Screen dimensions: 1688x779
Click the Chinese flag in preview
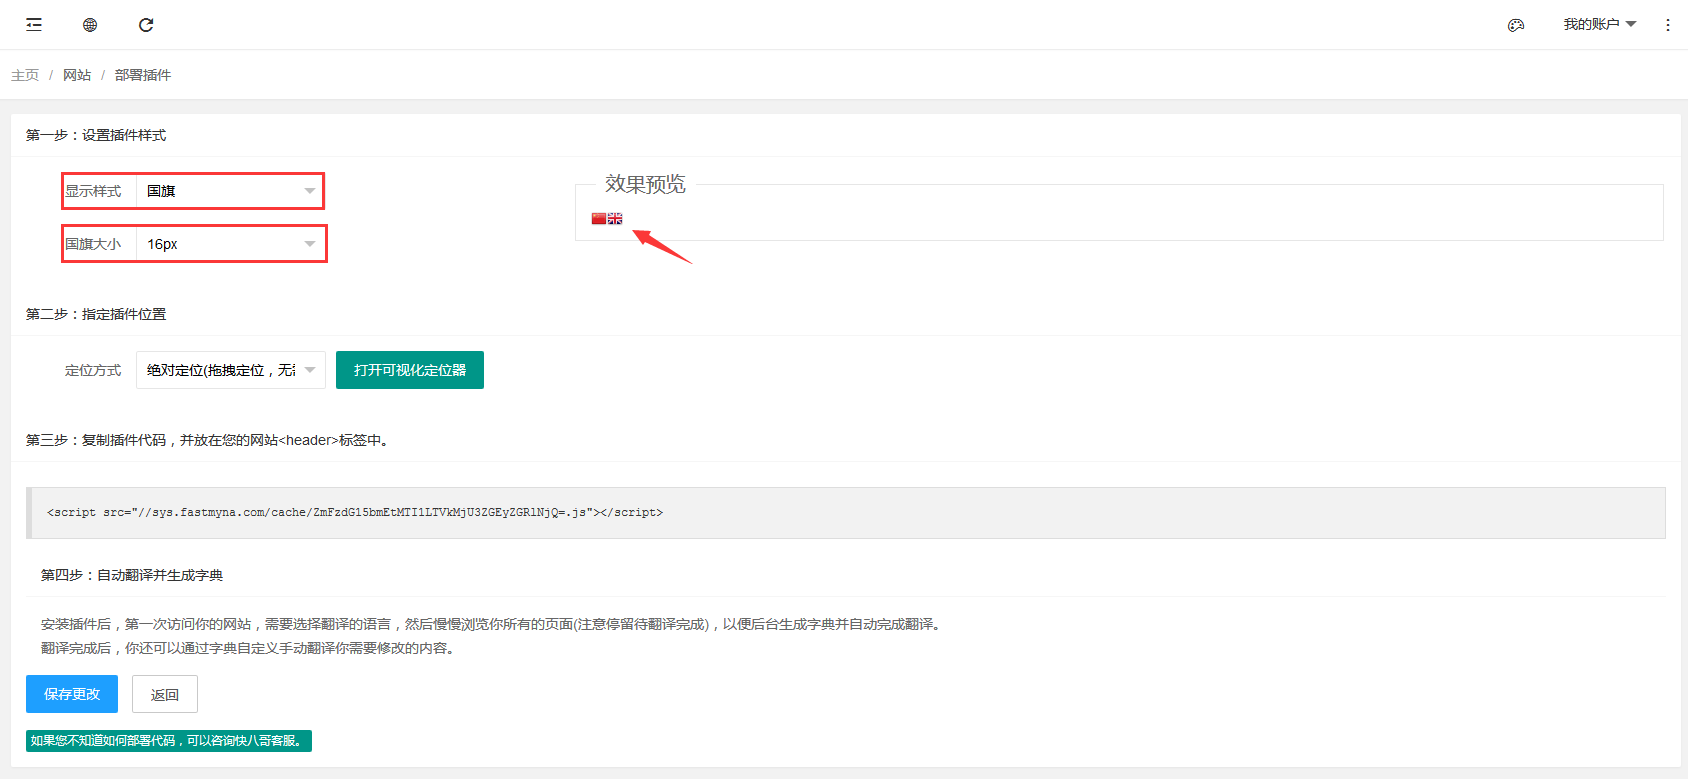tap(599, 218)
